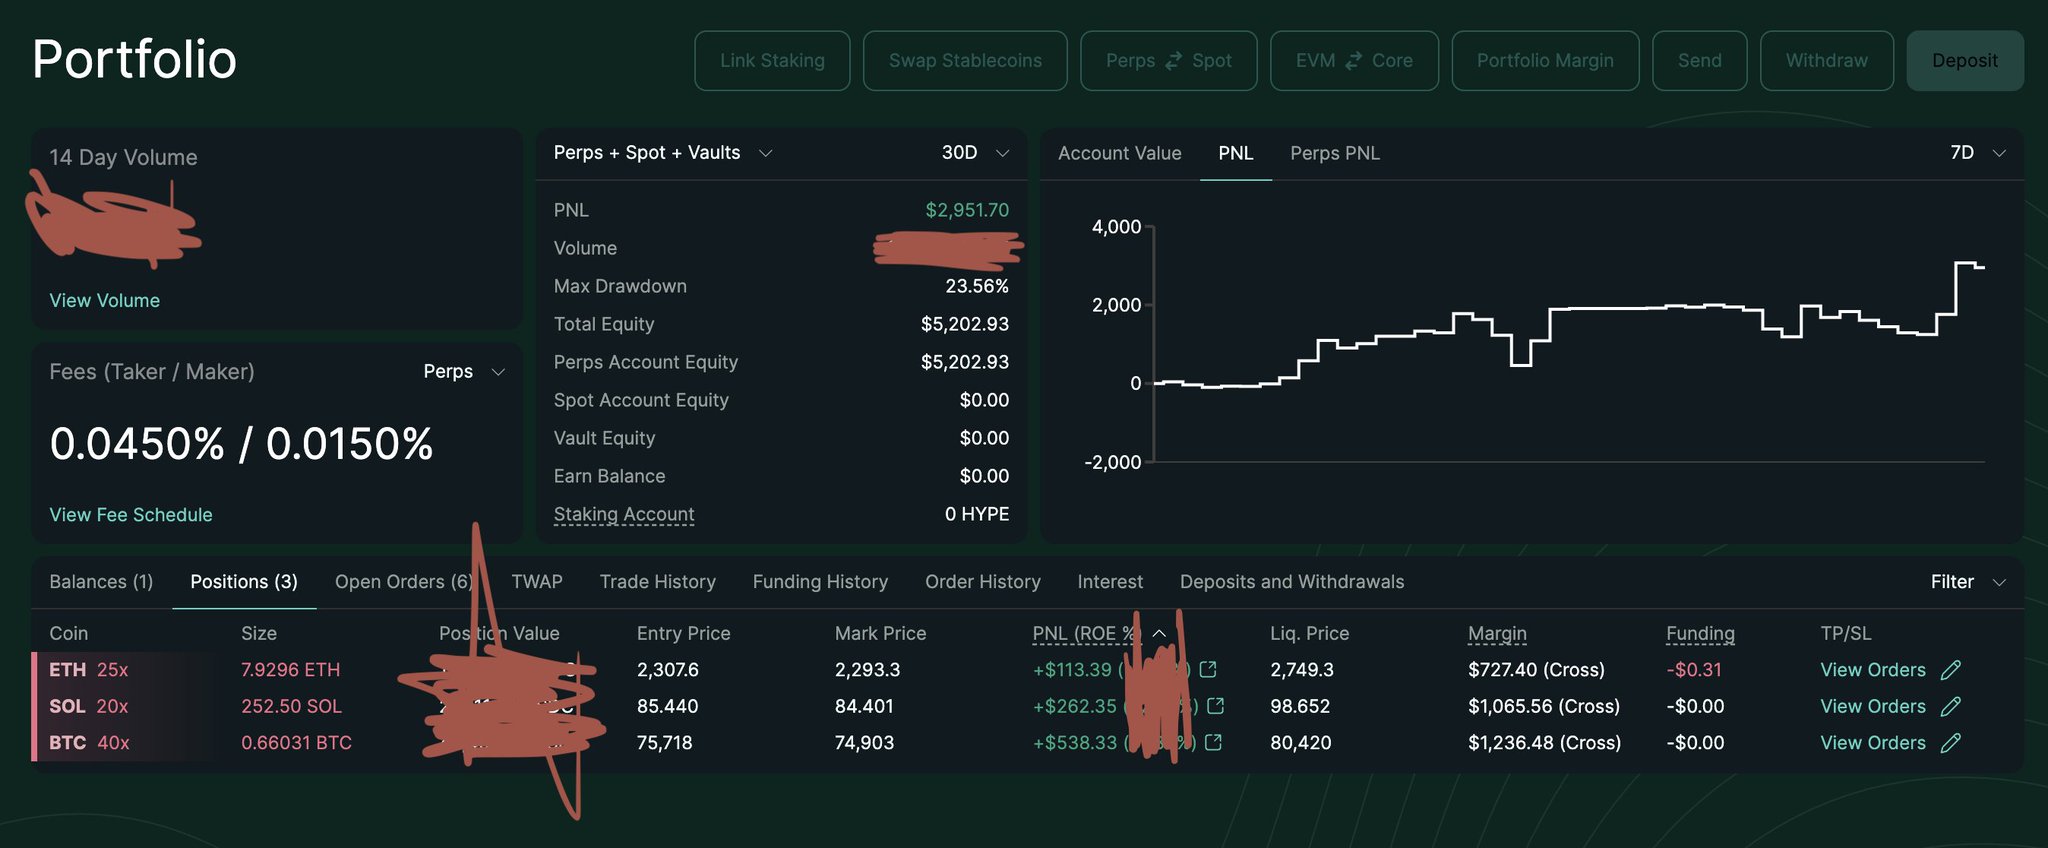Switch to the TWAP tab
This screenshot has height=848, width=2048.
click(x=537, y=582)
